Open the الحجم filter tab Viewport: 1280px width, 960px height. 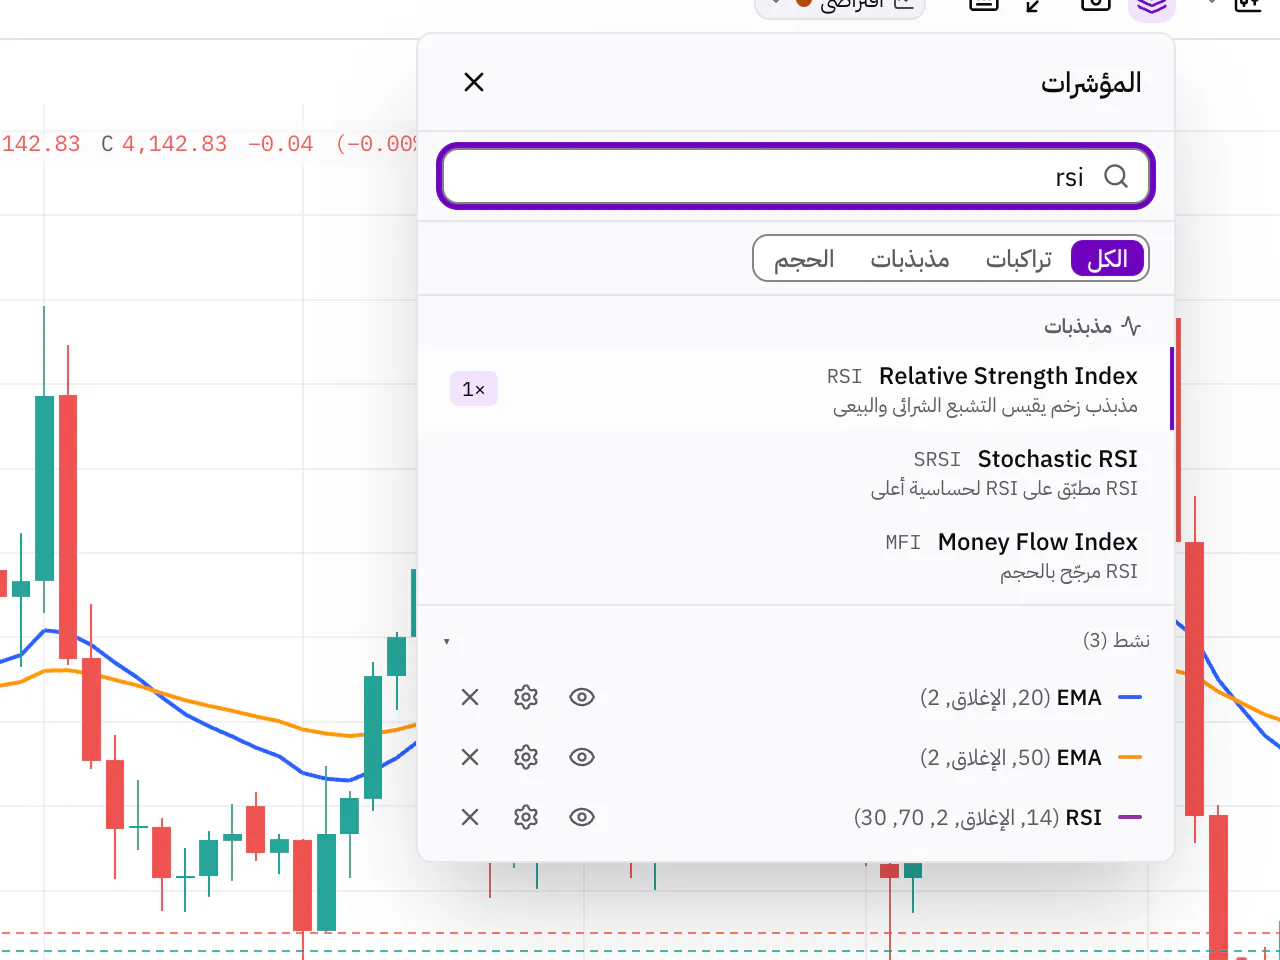[804, 259]
